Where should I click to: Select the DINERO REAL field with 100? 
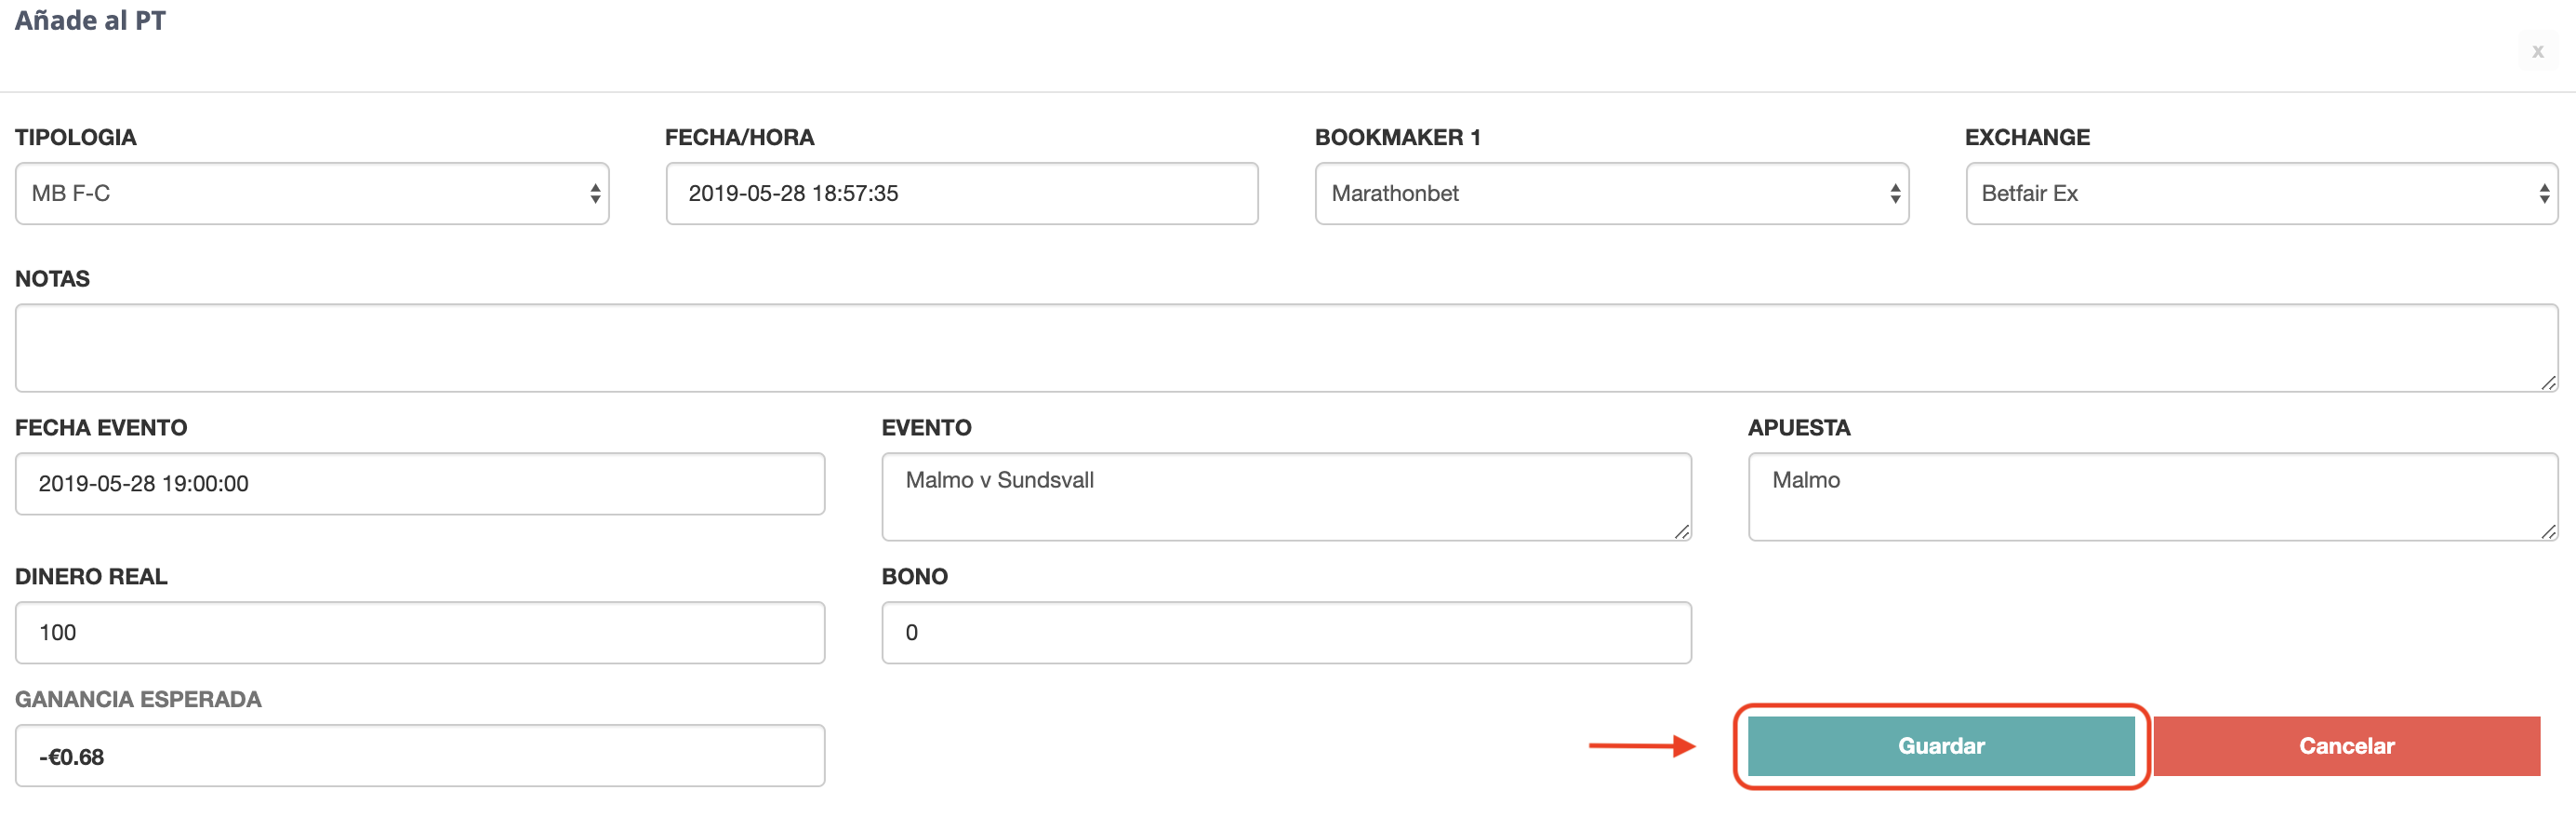click(420, 633)
